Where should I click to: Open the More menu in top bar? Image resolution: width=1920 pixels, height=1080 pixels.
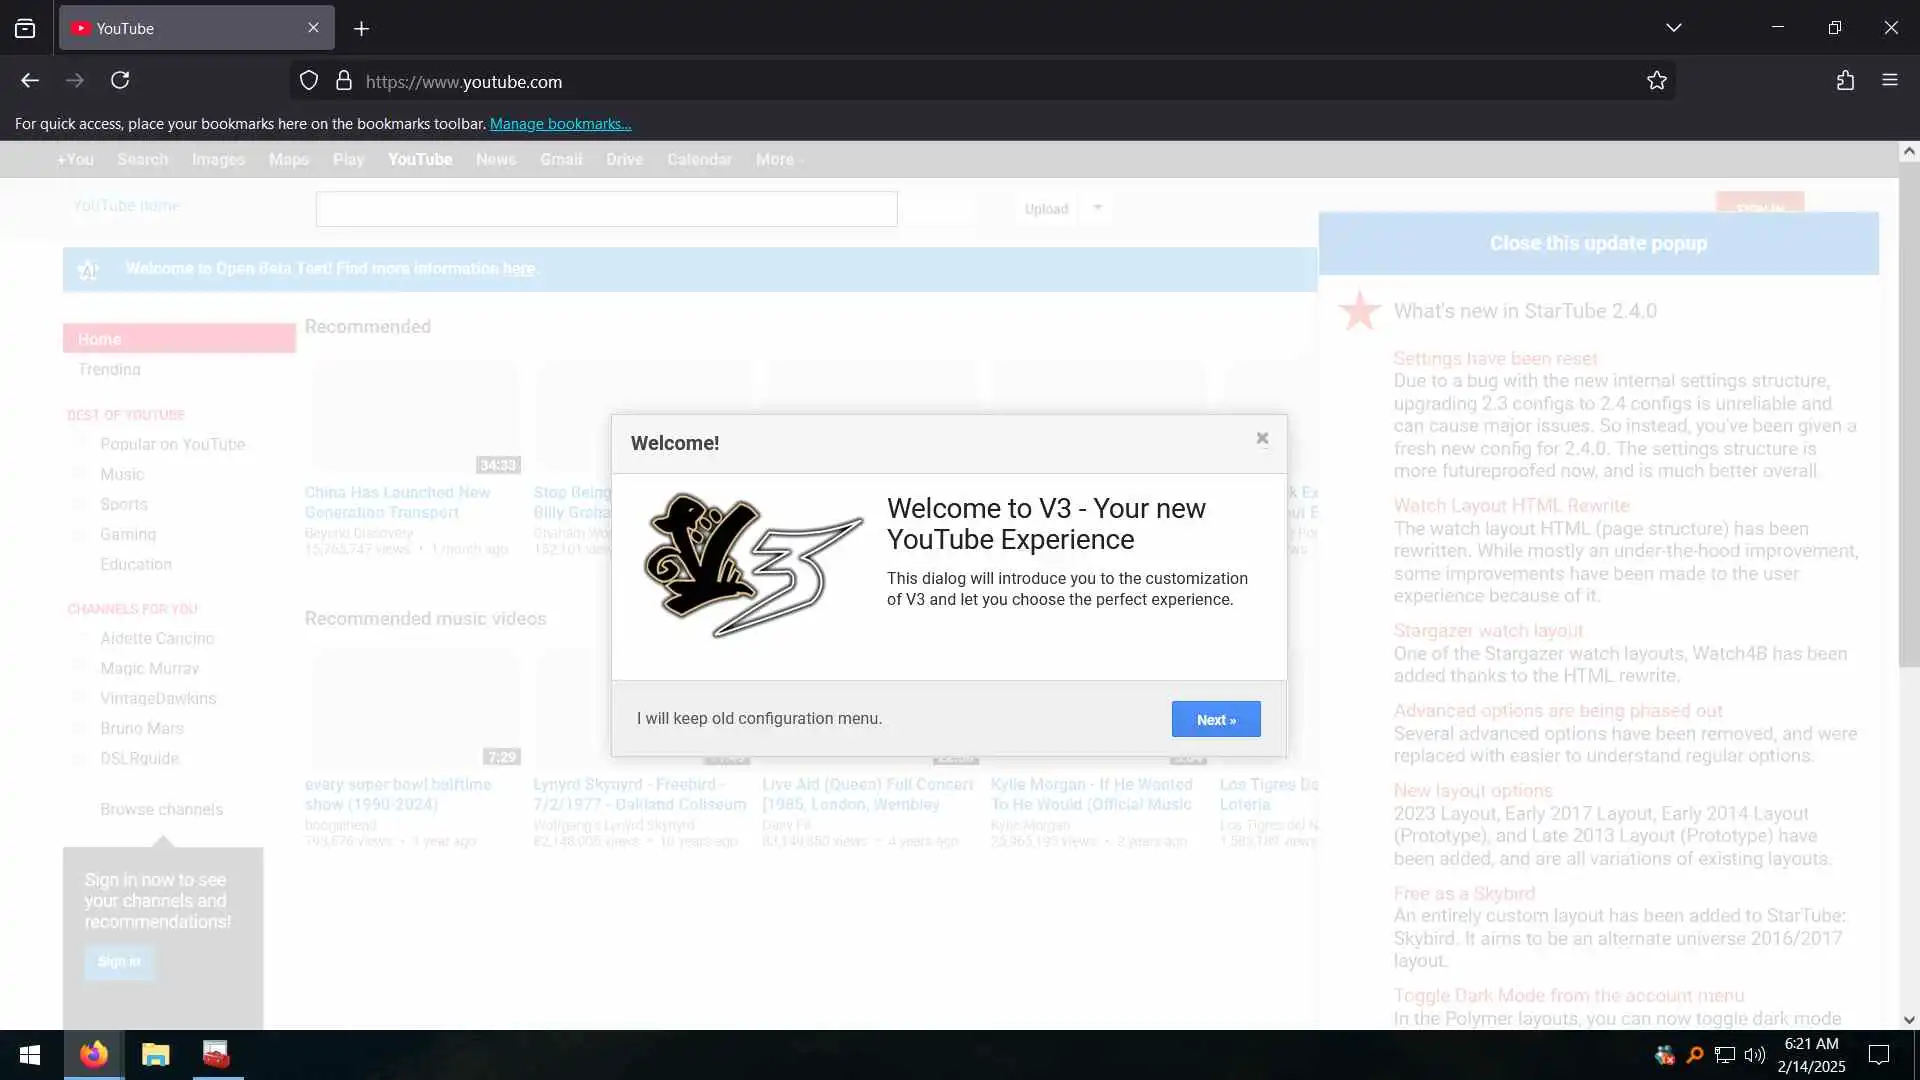[x=779, y=160]
